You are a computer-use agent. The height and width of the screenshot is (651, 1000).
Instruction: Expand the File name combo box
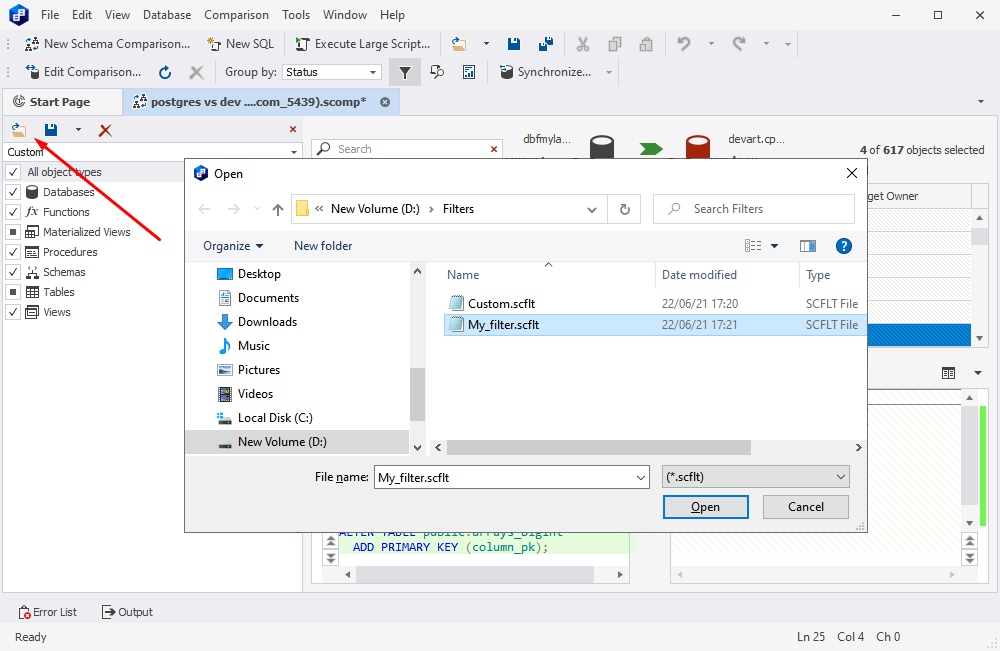coord(640,478)
